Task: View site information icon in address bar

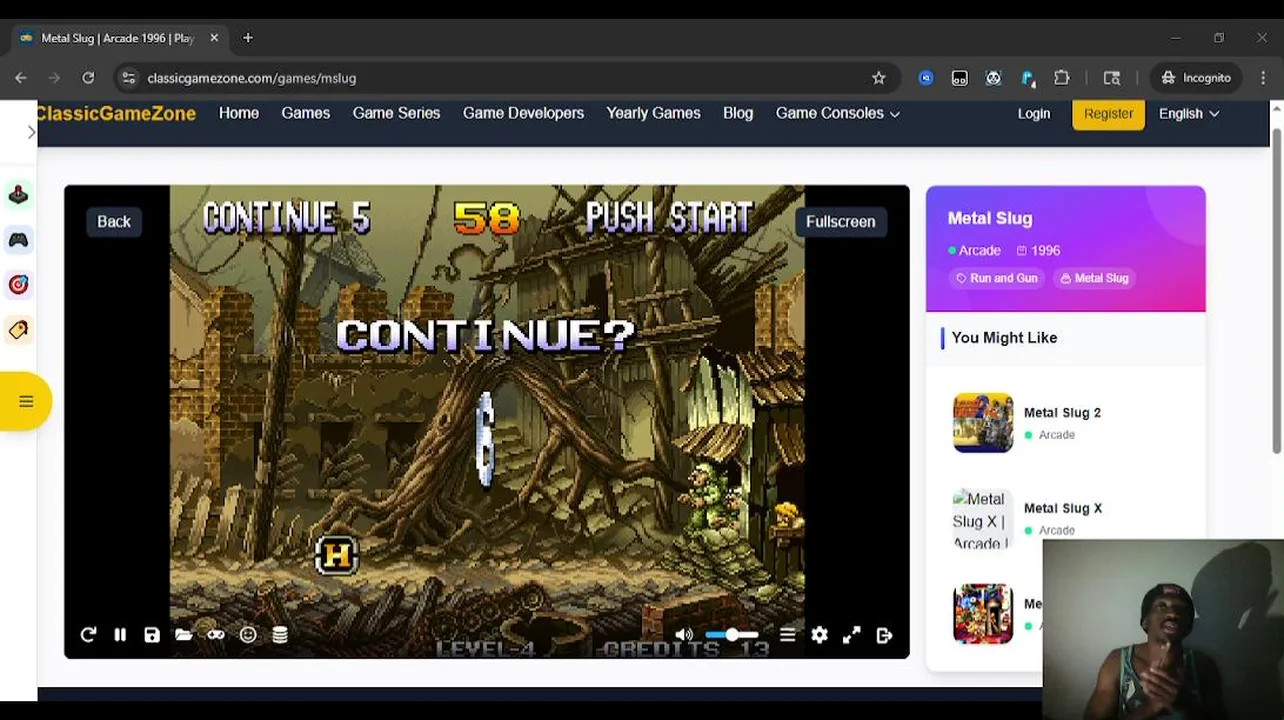Action: (x=128, y=78)
